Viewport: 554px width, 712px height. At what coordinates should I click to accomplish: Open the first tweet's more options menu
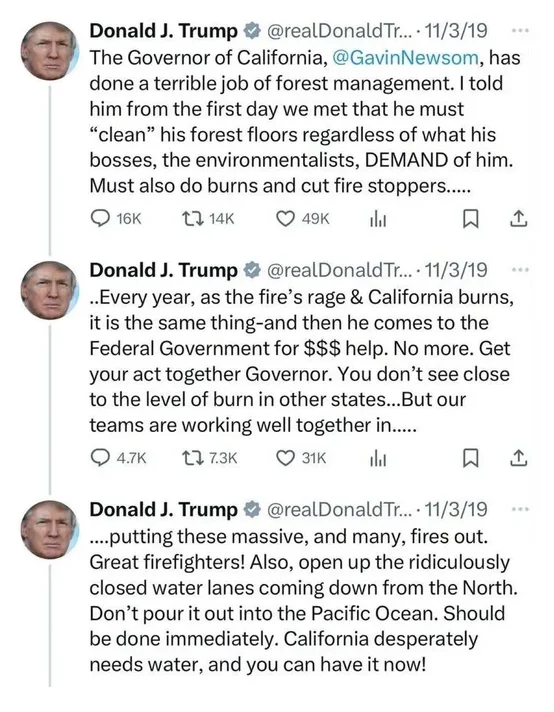520,30
